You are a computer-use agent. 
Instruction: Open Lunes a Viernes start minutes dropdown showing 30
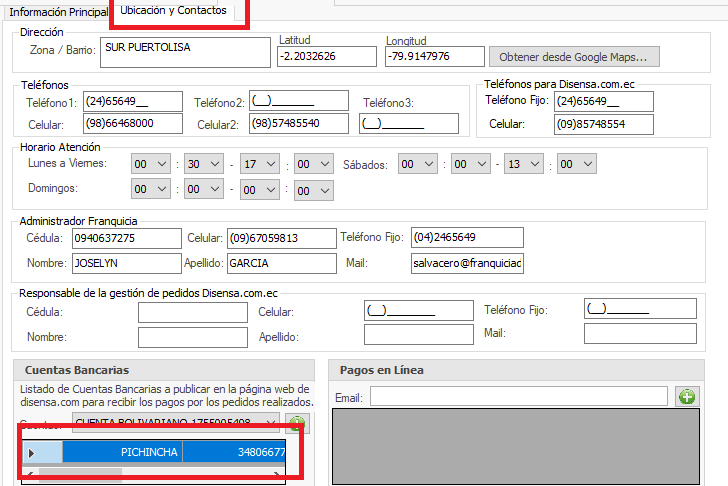205,164
